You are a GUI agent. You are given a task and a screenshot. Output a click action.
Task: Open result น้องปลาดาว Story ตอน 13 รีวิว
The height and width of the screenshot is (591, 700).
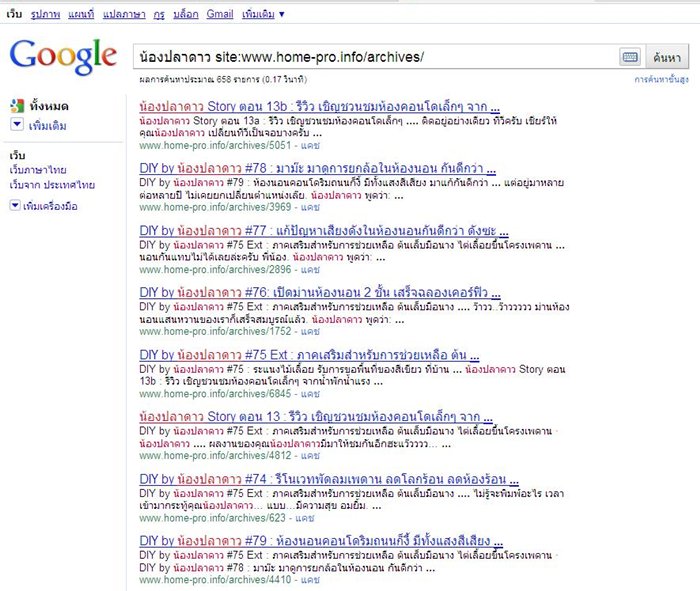(x=316, y=417)
